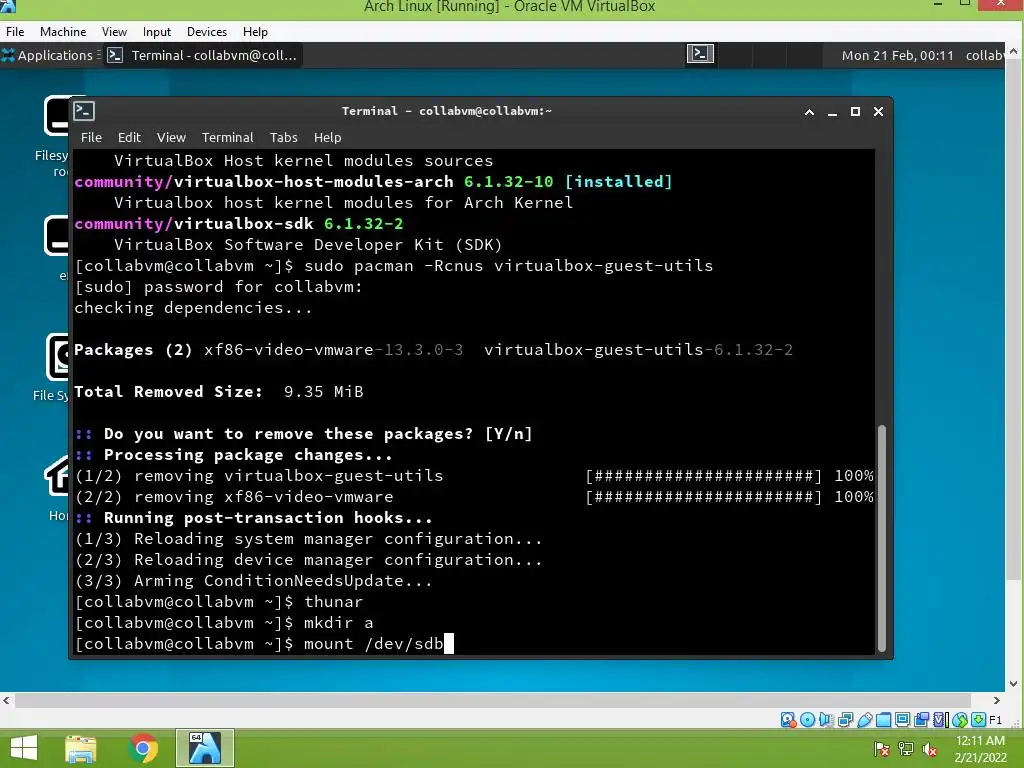Viewport: 1024px width, 768px height.
Task: Open the Terminal window's Help menu
Action: [x=327, y=138]
